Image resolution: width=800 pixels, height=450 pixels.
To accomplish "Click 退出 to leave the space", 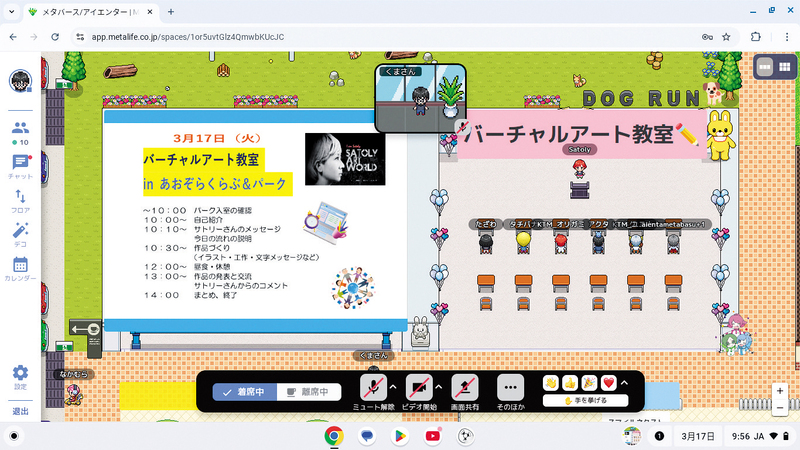I will [20, 411].
